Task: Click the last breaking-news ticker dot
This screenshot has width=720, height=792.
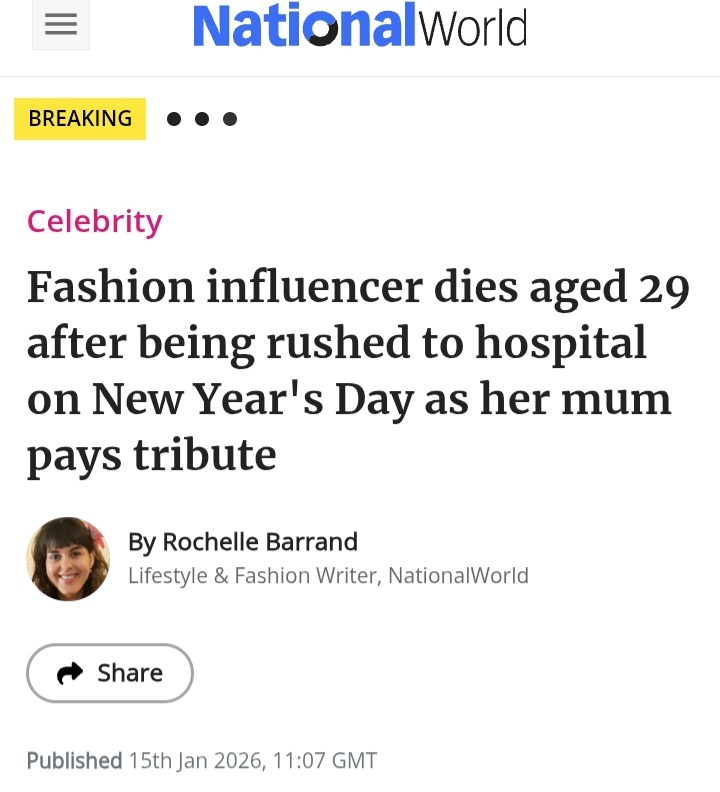Action: click(230, 119)
